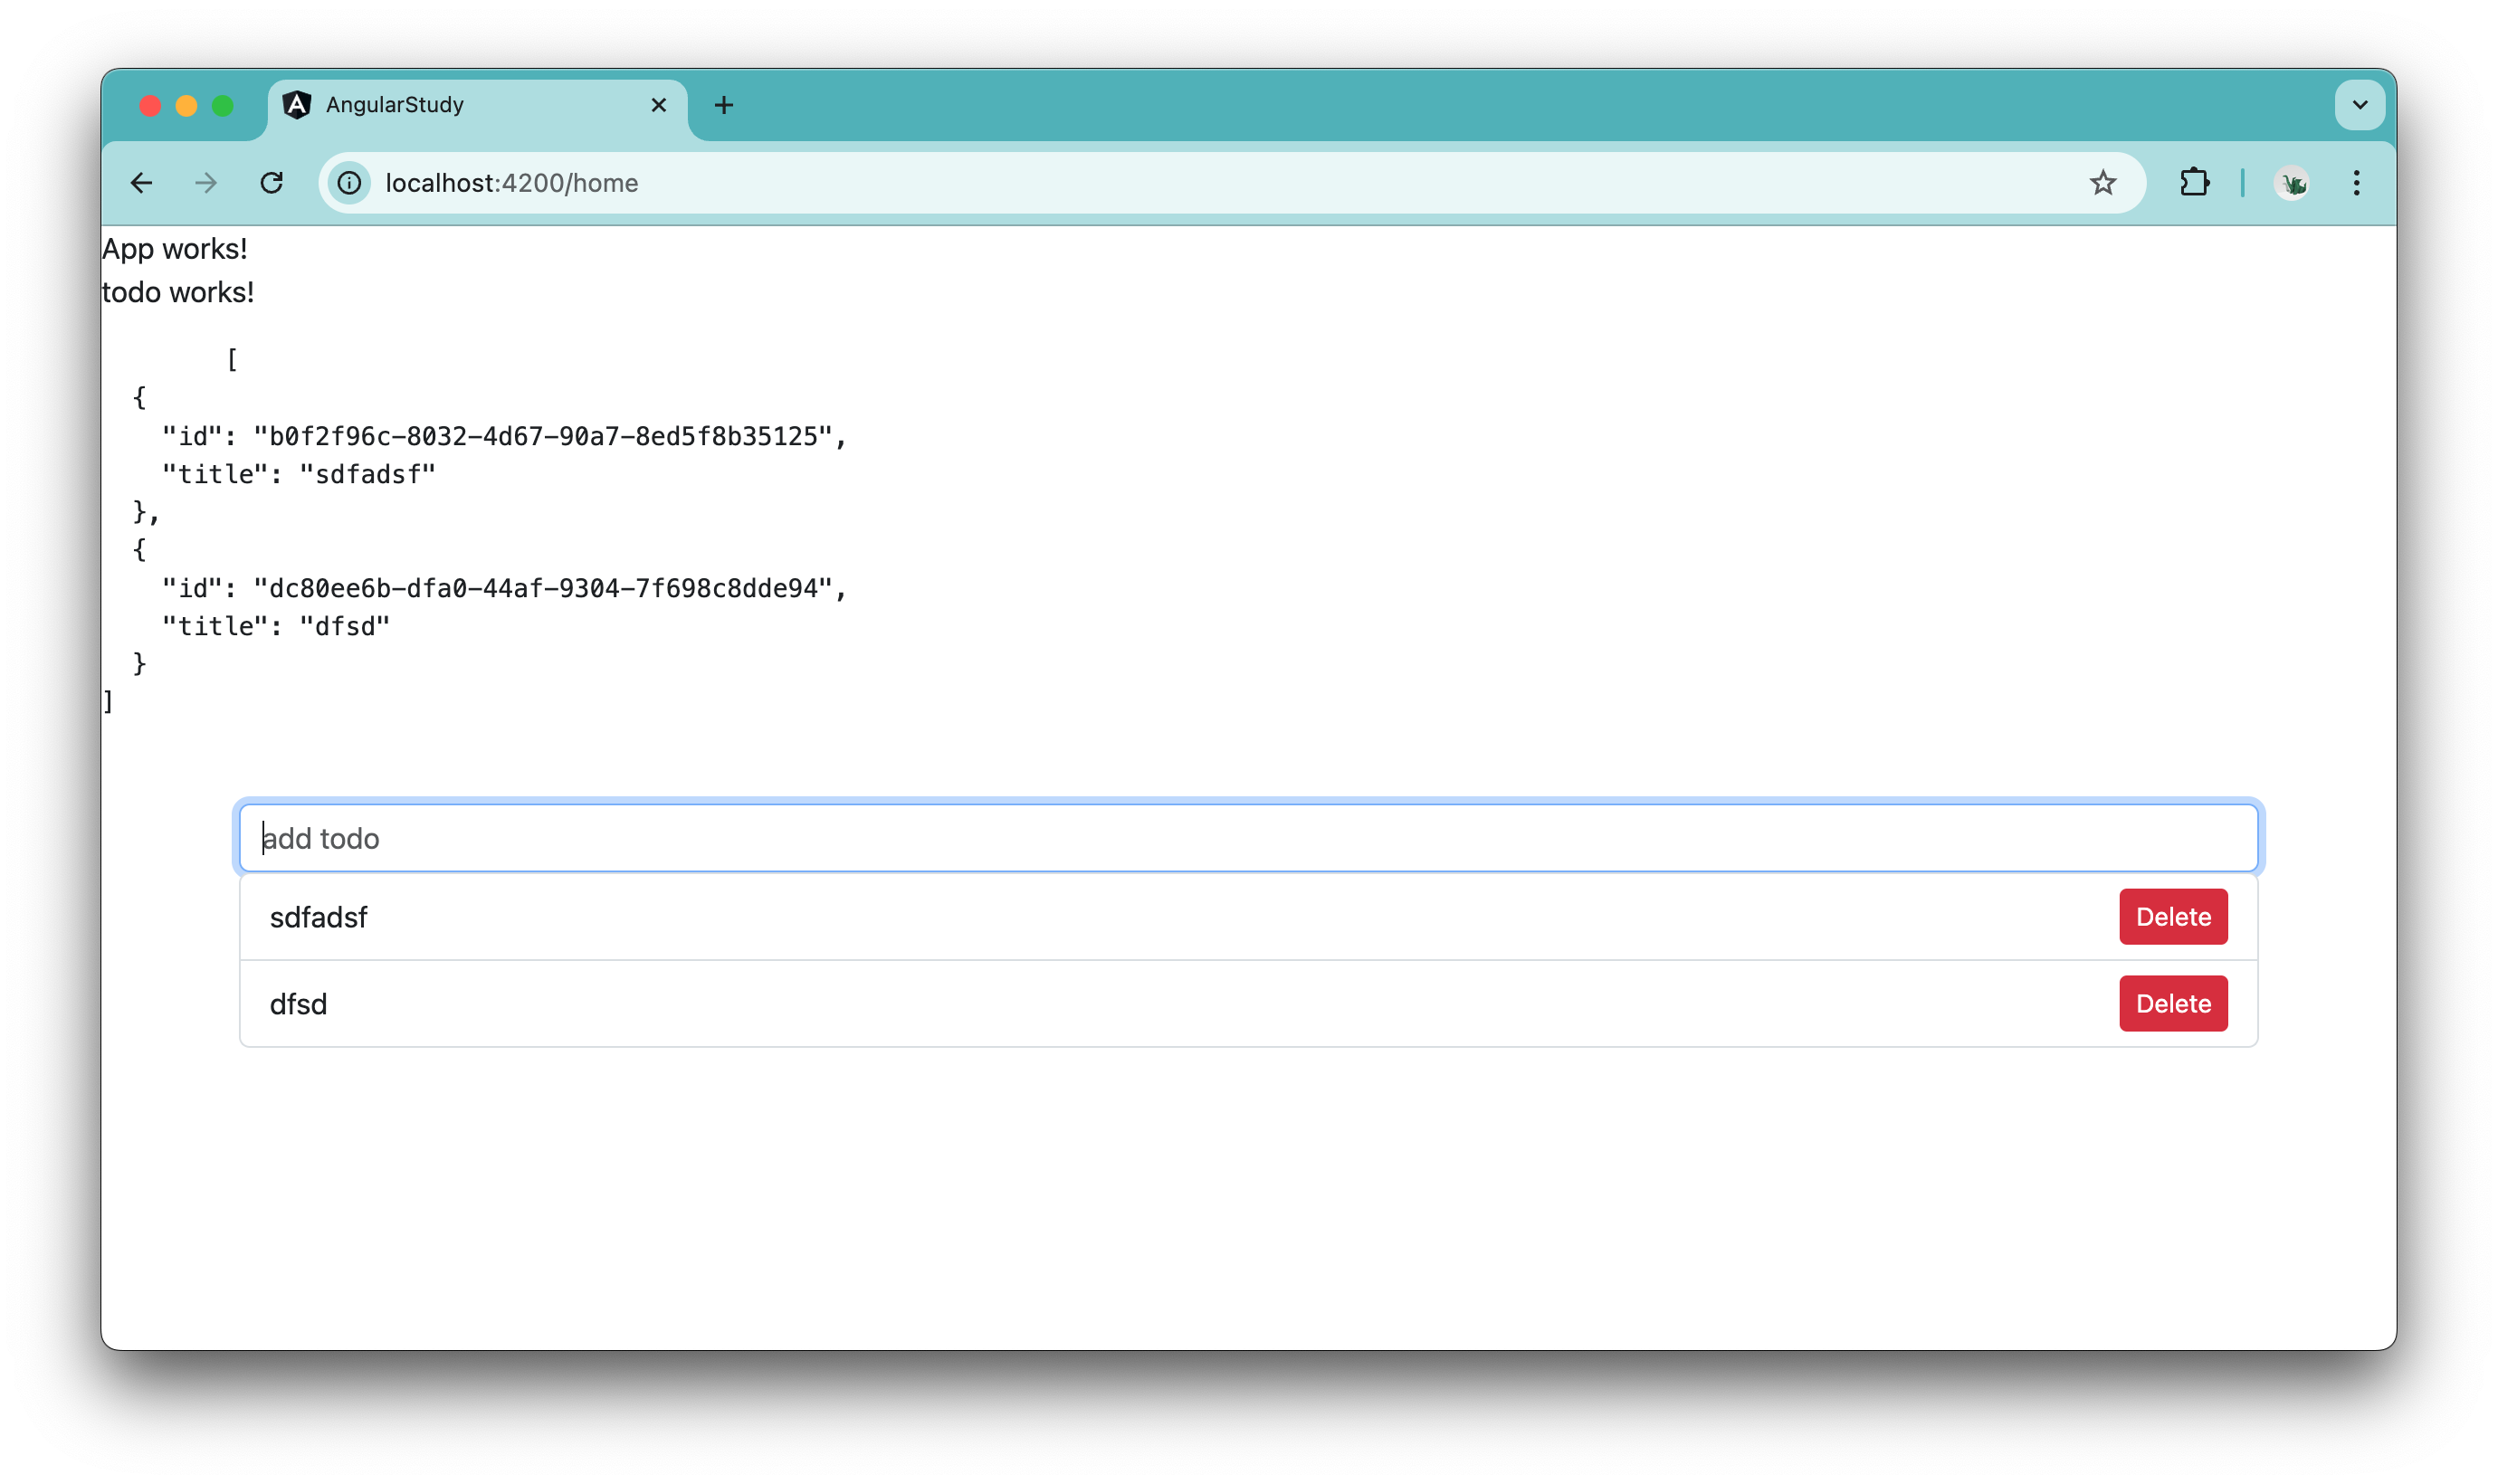Reload the localhost:4200/home page
The image size is (2498, 1484).
[271, 183]
